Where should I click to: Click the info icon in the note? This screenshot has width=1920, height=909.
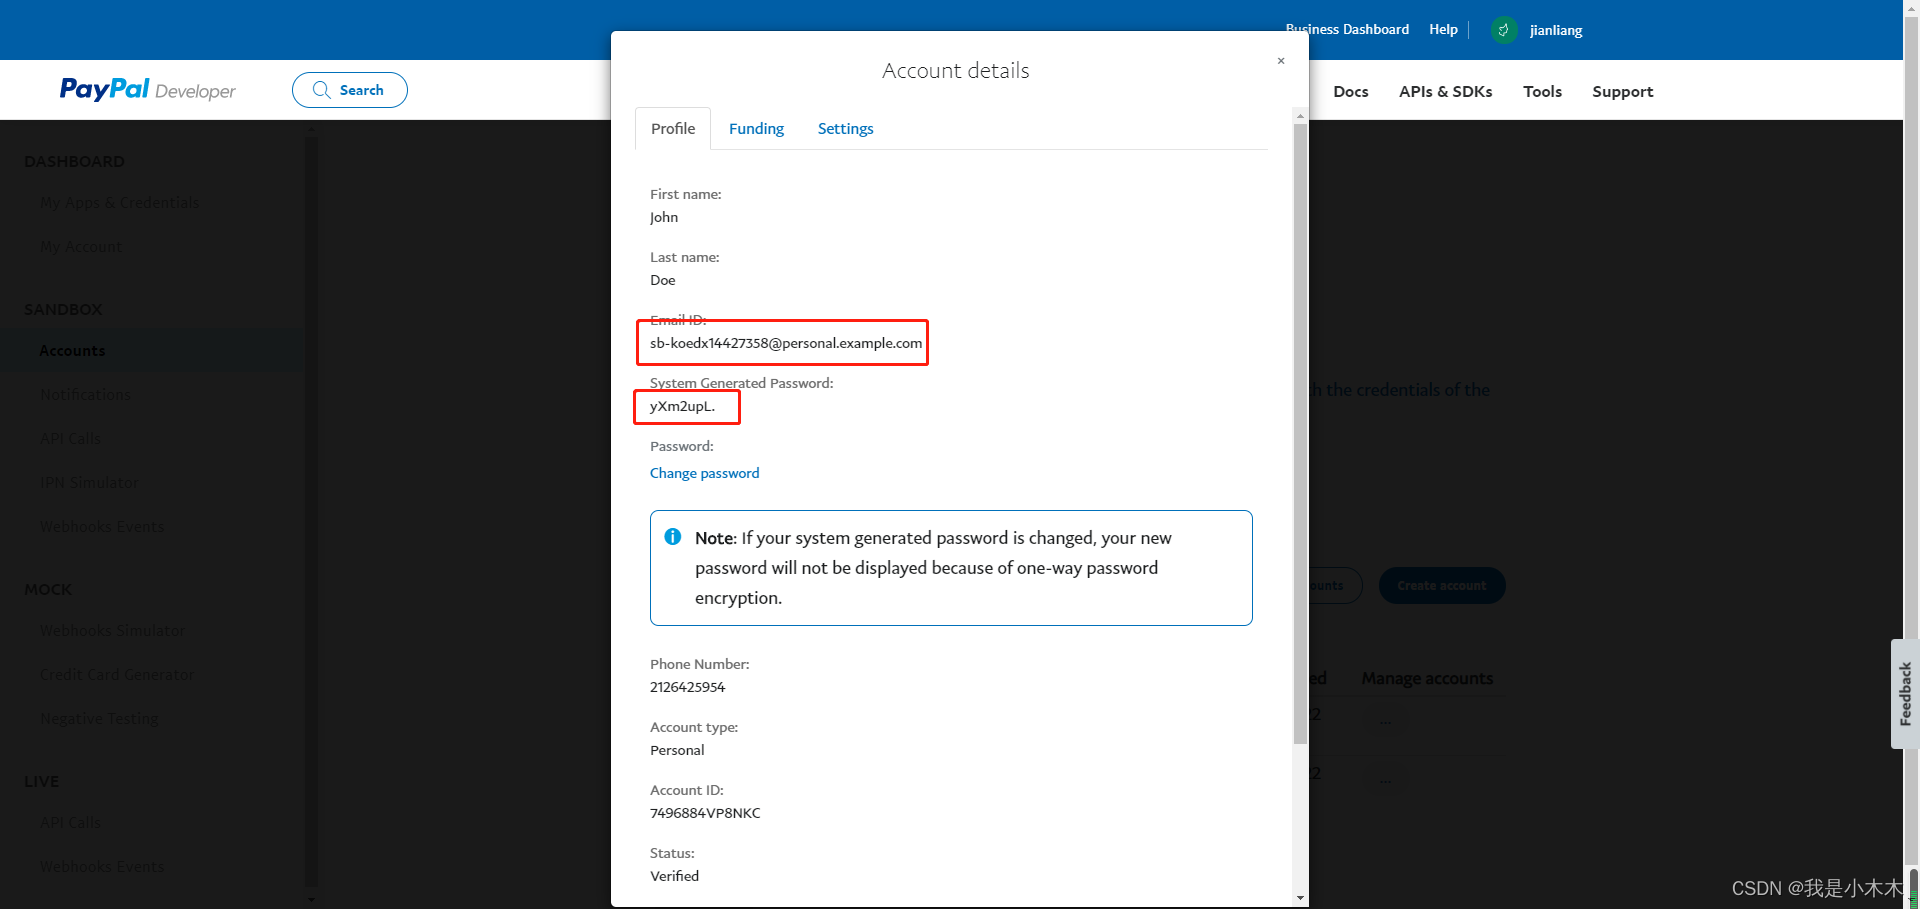tap(673, 537)
